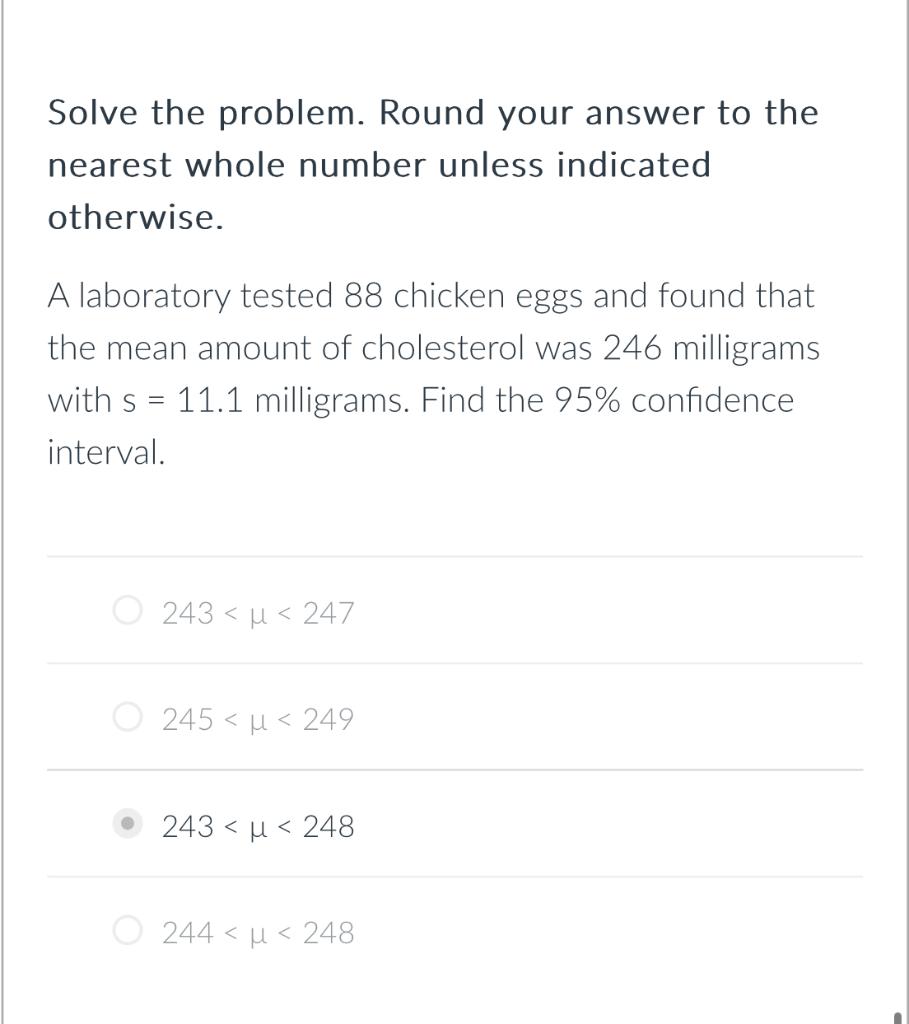Click the number 88 in the question
The image size is (909, 1024).
pos(364,296)
